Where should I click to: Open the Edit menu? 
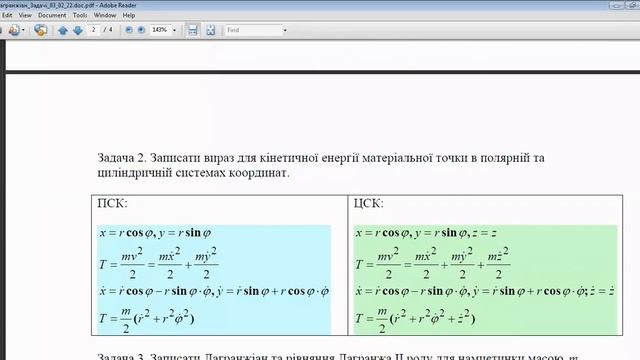[7, 15]
